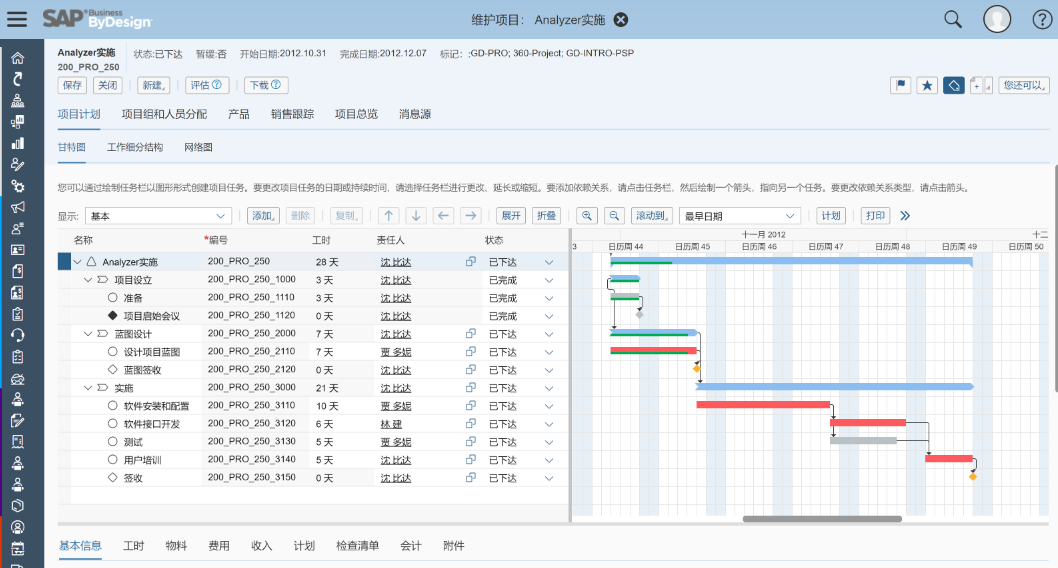Toggle the favorite star button
Screen dimensions: 1058x568
(927, 86)
